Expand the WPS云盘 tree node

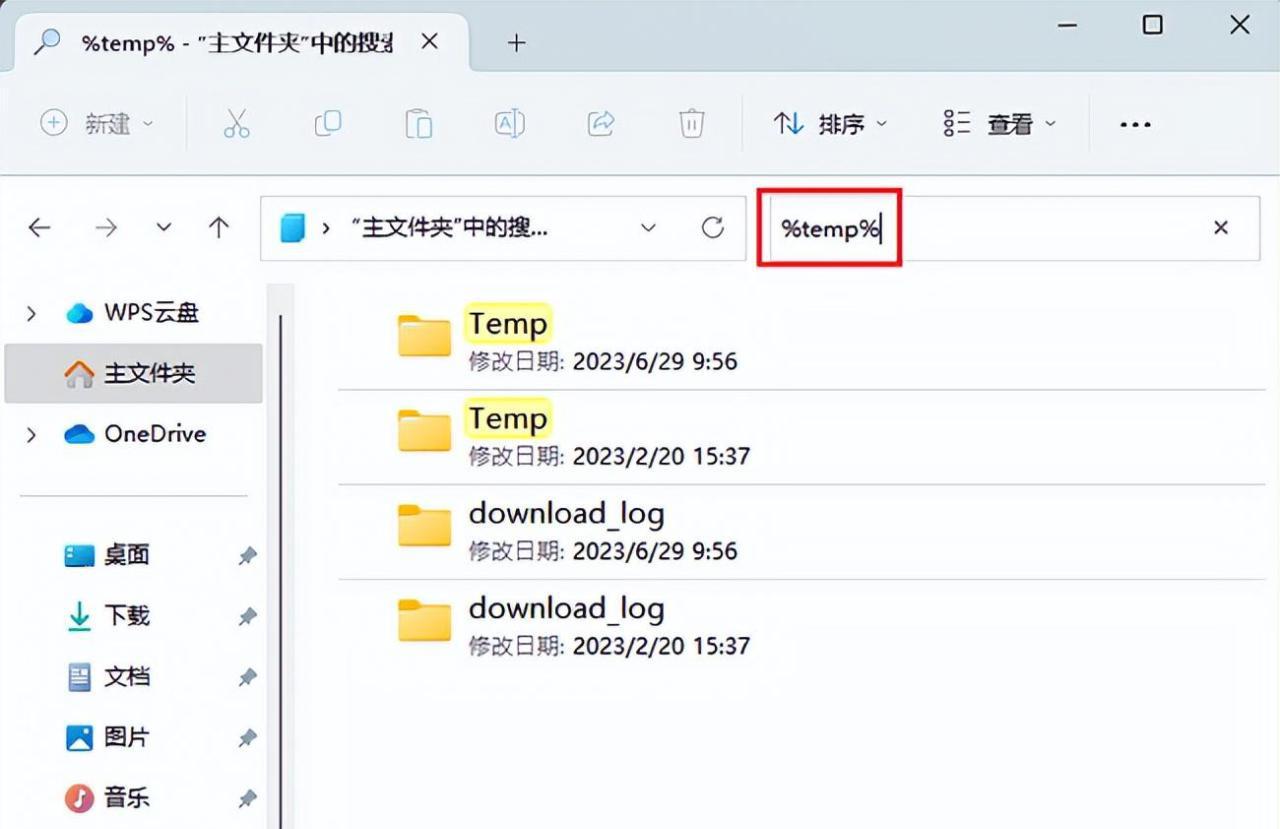[x=31, y=313]
